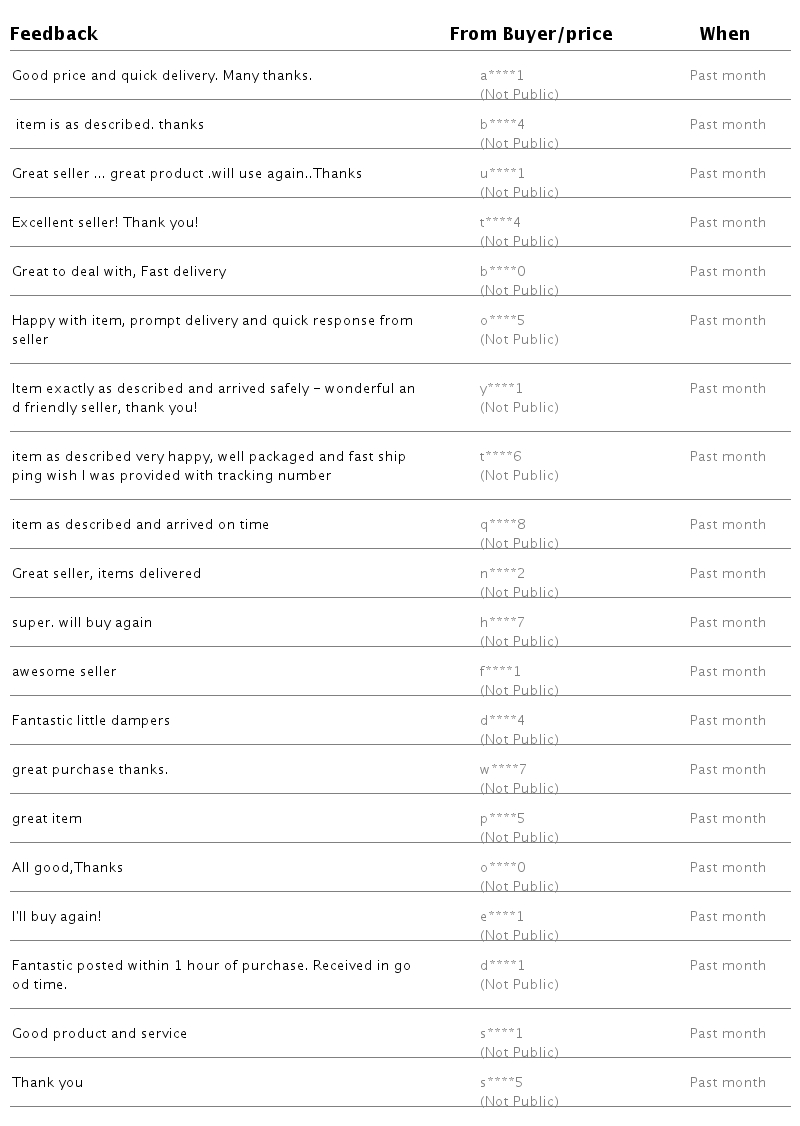Viewport: 800px width, 1126px height.
Task: Select buyer s****5 name
Action: tap(501, 1083)
